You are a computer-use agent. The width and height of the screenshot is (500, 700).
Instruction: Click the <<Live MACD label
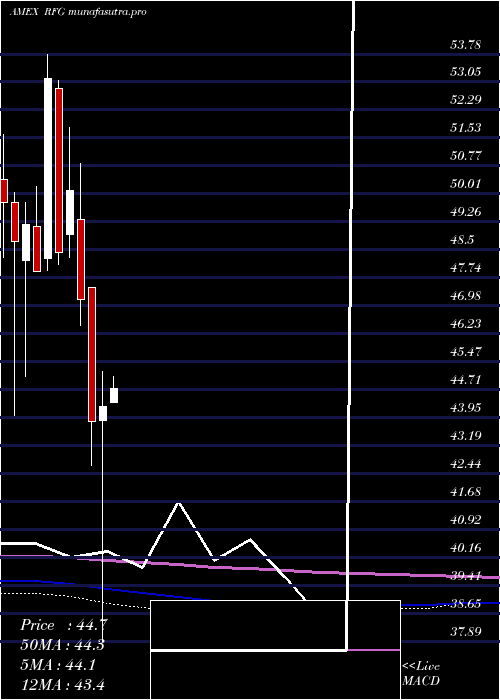coord(421,674)
